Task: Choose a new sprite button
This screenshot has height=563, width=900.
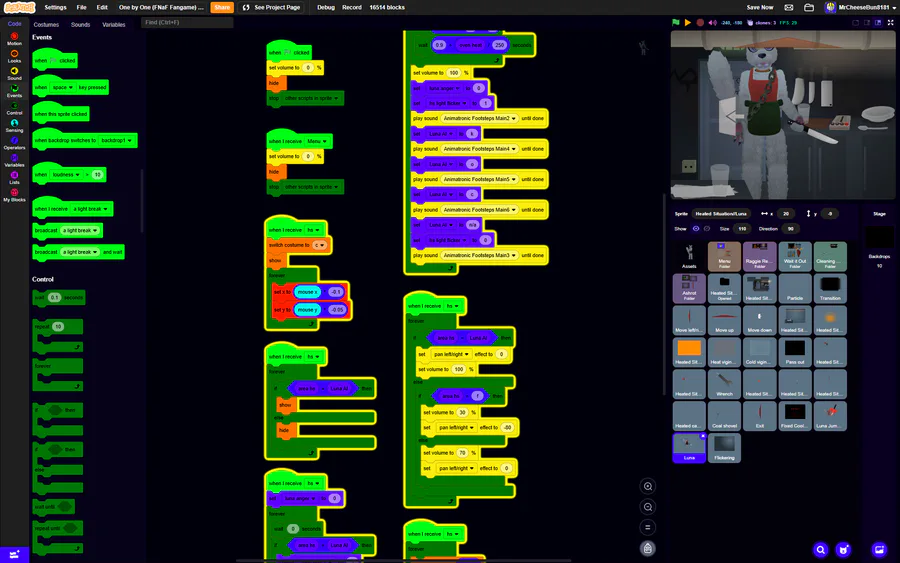Action: [x=843, y=550]
